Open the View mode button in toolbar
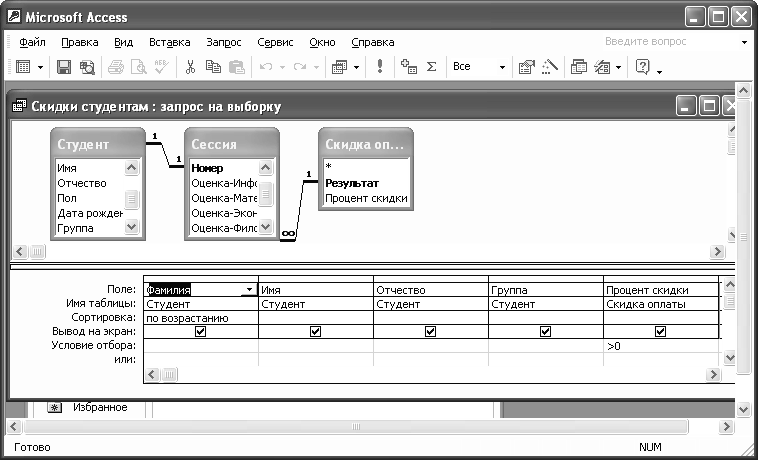 pyautogui.click(x=23, y=67)
